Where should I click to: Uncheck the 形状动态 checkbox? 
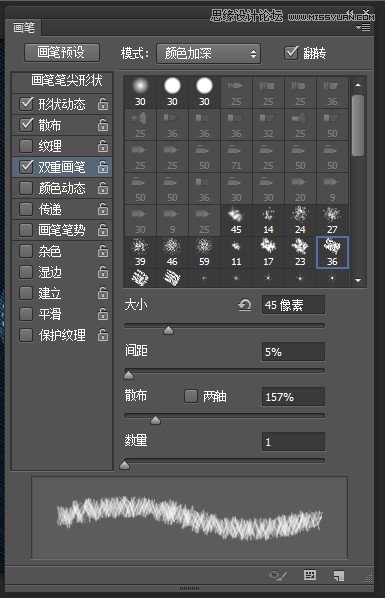click(x=26, y=104)
